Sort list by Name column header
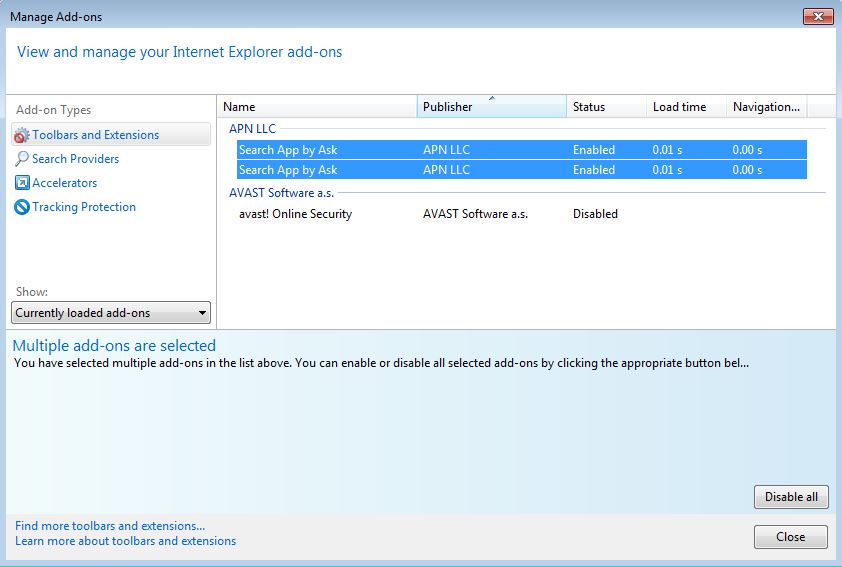842x567 pixels. [x=317, y=107]
